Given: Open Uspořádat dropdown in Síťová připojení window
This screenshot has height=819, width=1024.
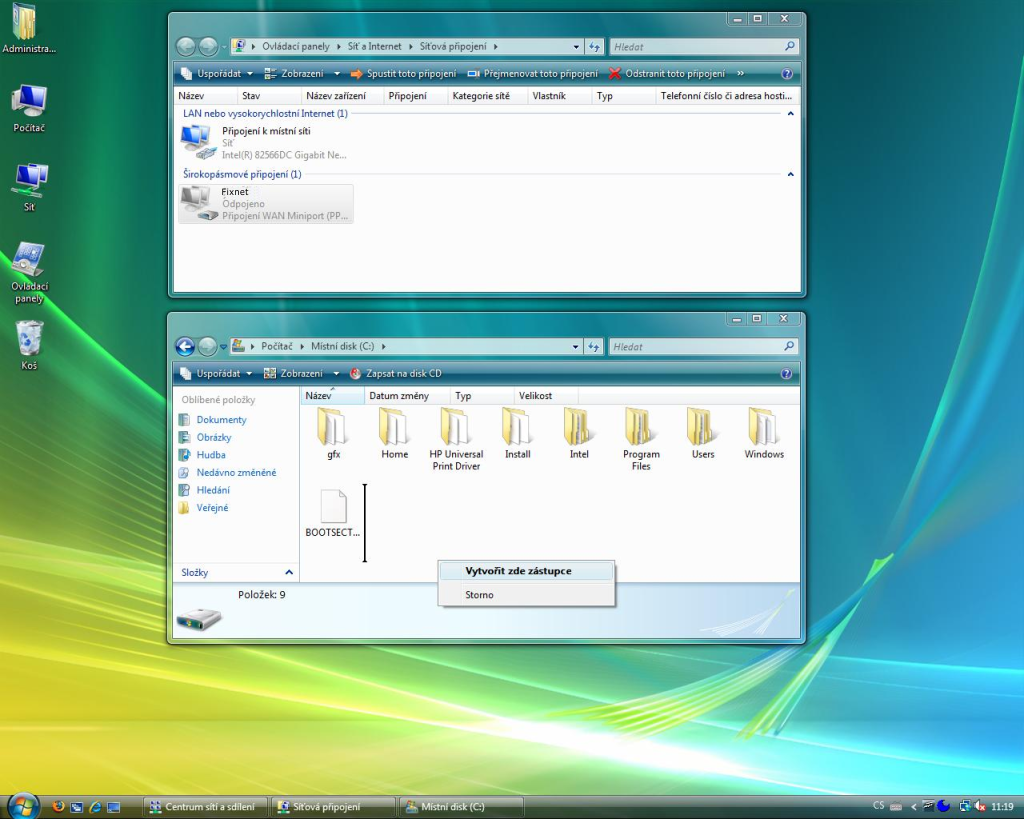Looking at the screenshot, I should (217, 74).
